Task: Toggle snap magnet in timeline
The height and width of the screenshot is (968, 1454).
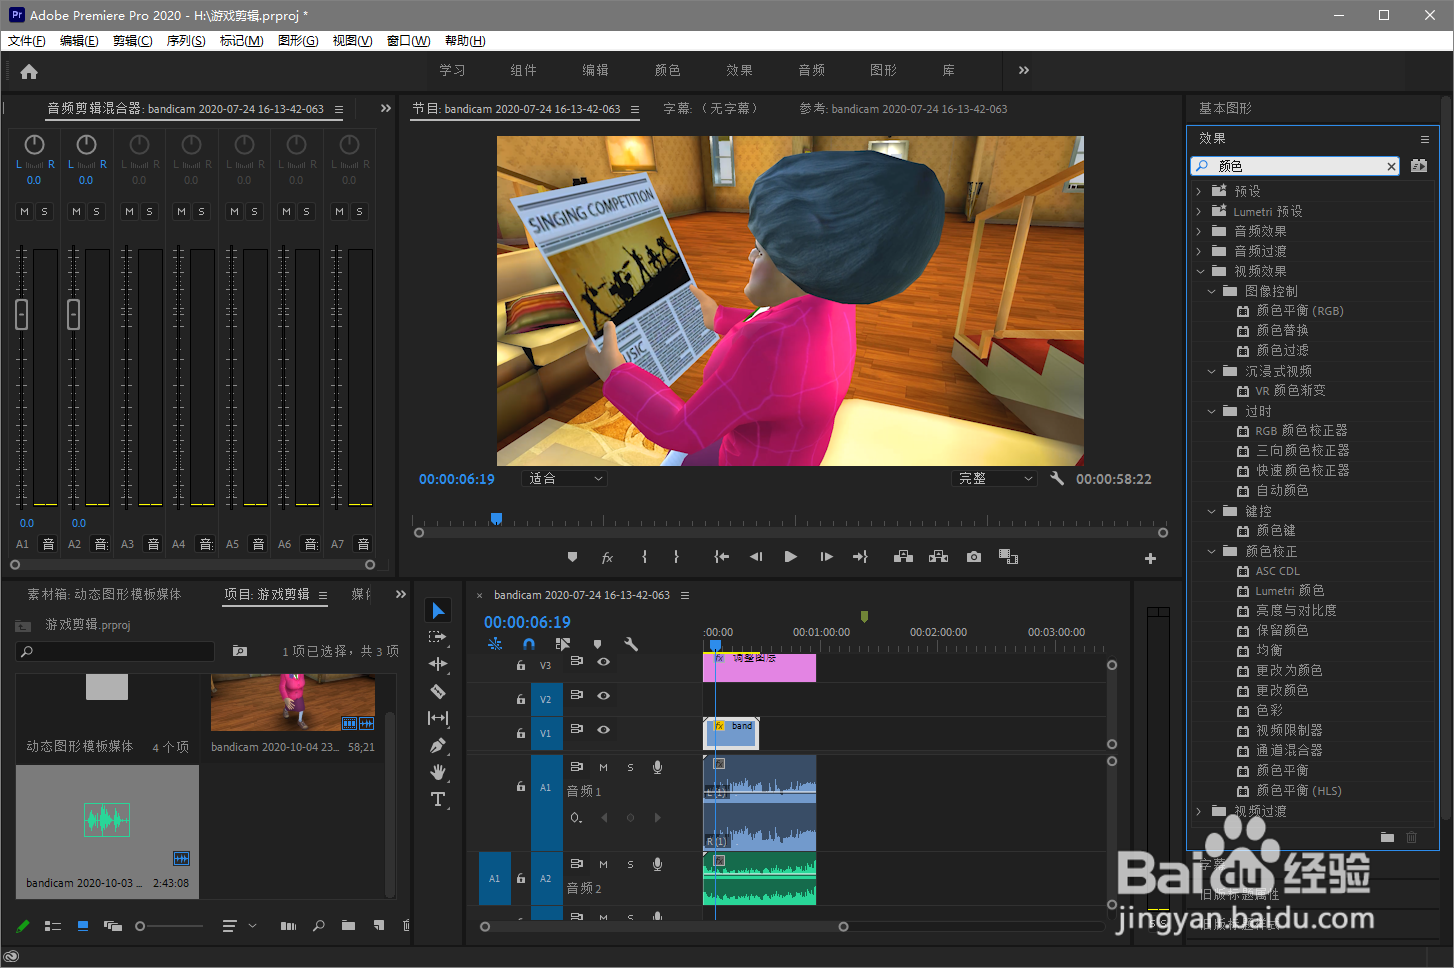Action: [529, 644]
